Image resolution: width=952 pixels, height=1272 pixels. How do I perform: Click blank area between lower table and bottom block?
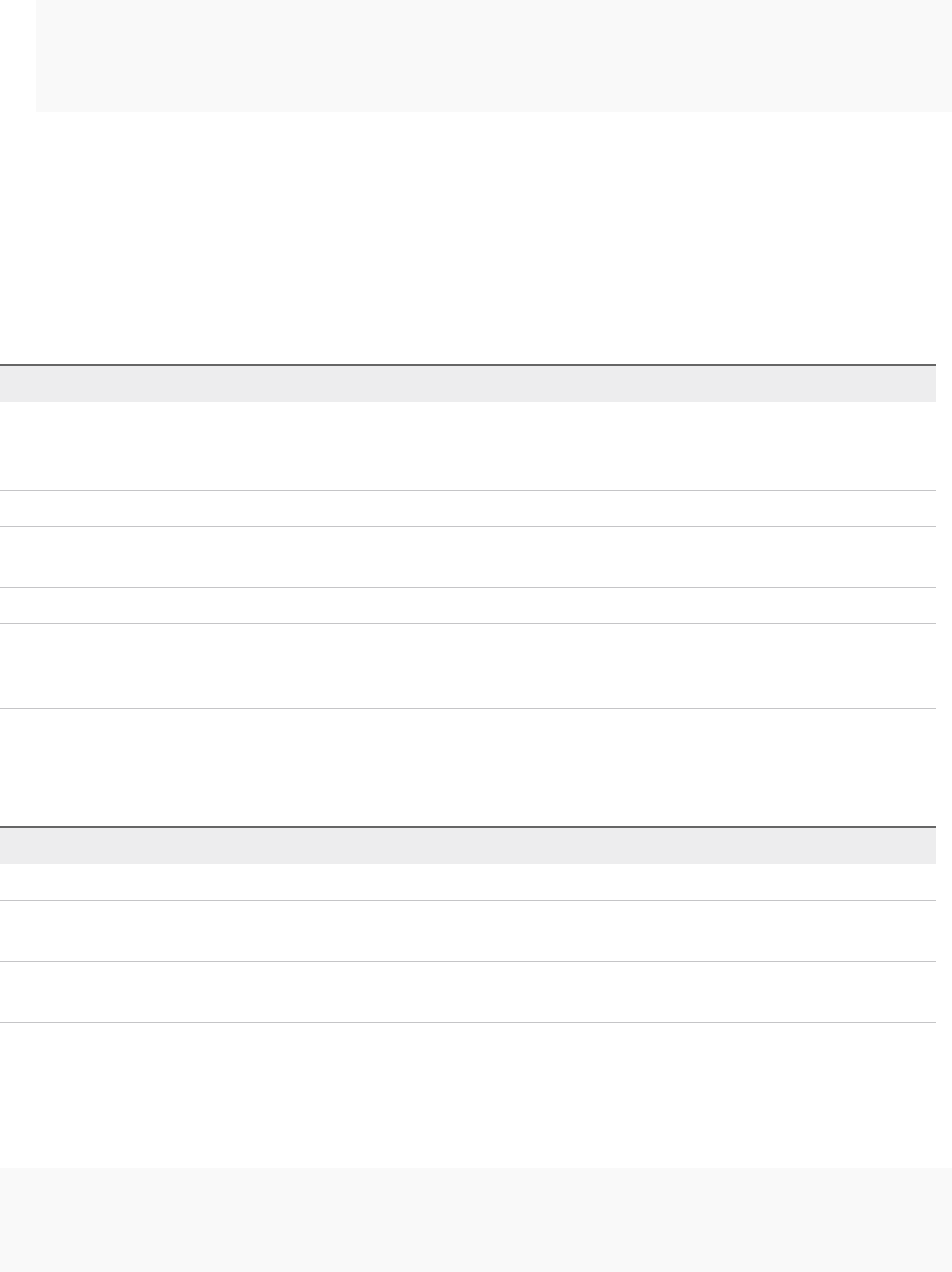pyautogui.click(x=468, y=1095)
